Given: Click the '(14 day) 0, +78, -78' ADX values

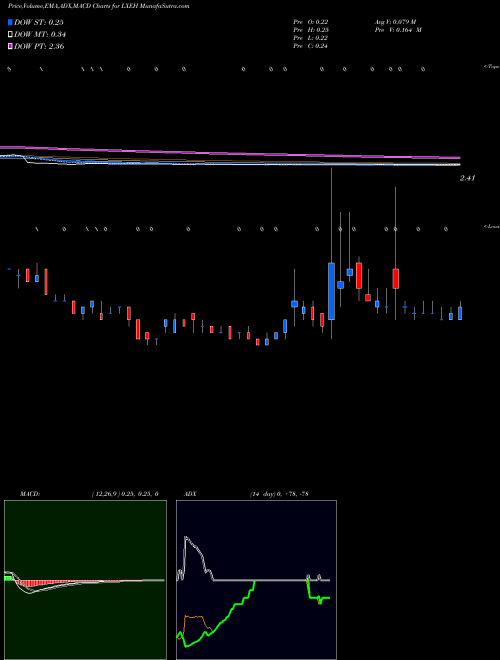Looking at the screenshot, I should (279, 494).
